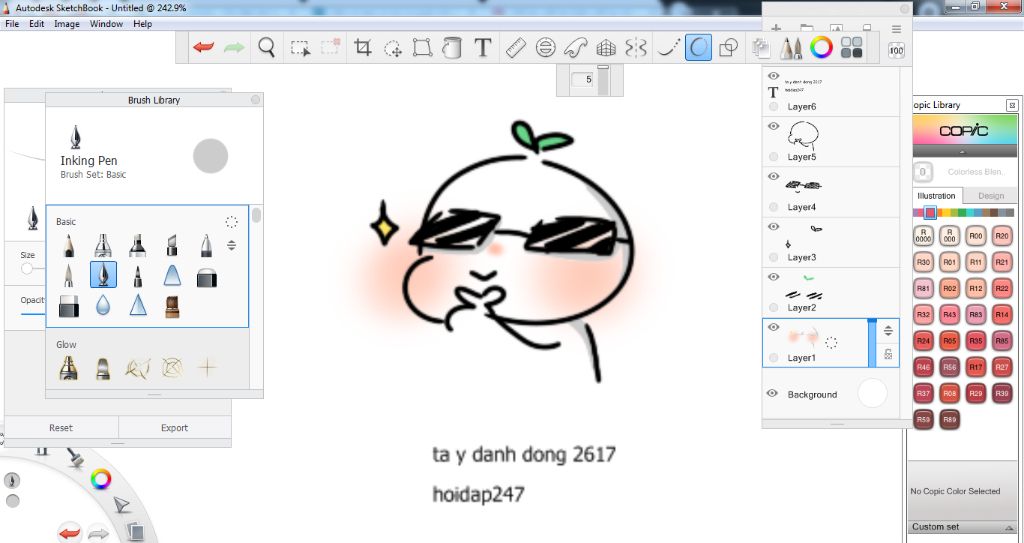The width and height of the screenshot is (1024, 543).
Task: Open the Draw Styles shapes tool
Action: 728,48
